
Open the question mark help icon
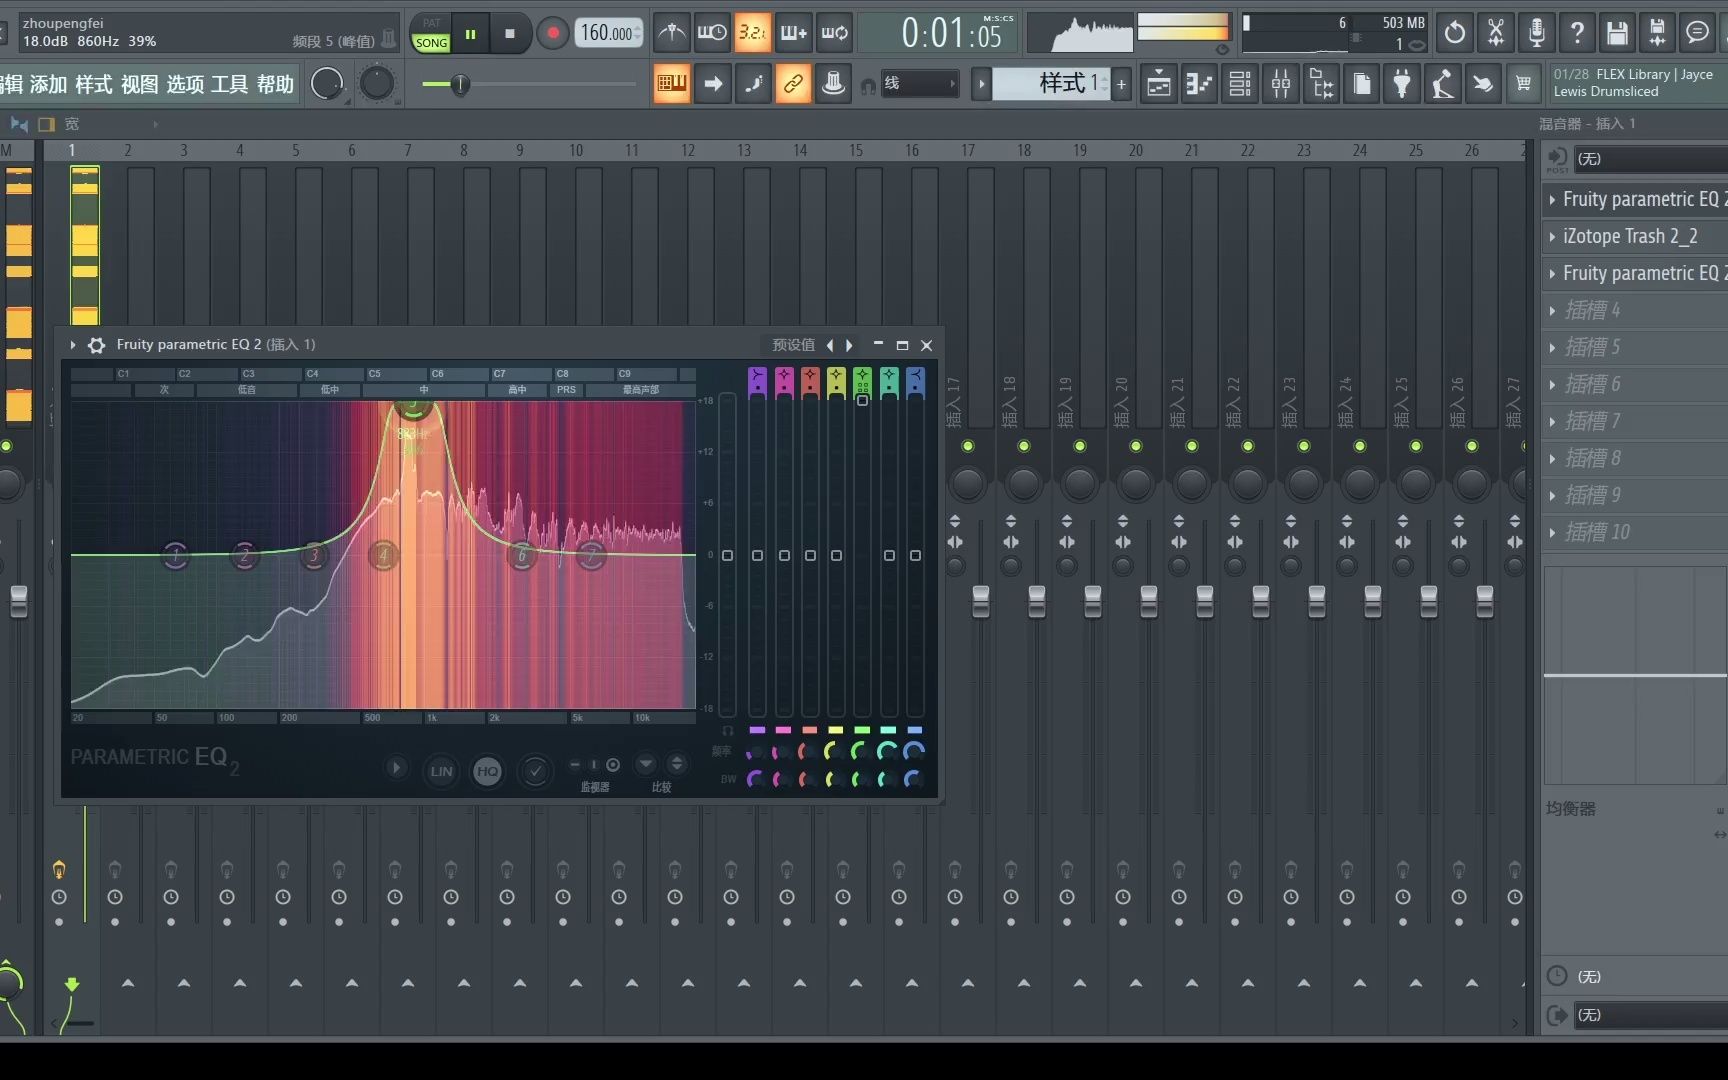(x=1577, y=33)
